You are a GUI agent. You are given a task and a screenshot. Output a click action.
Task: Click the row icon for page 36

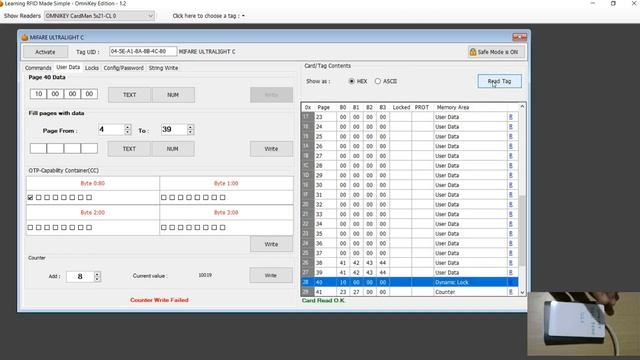pyautogui.click(x=511, y=243)
